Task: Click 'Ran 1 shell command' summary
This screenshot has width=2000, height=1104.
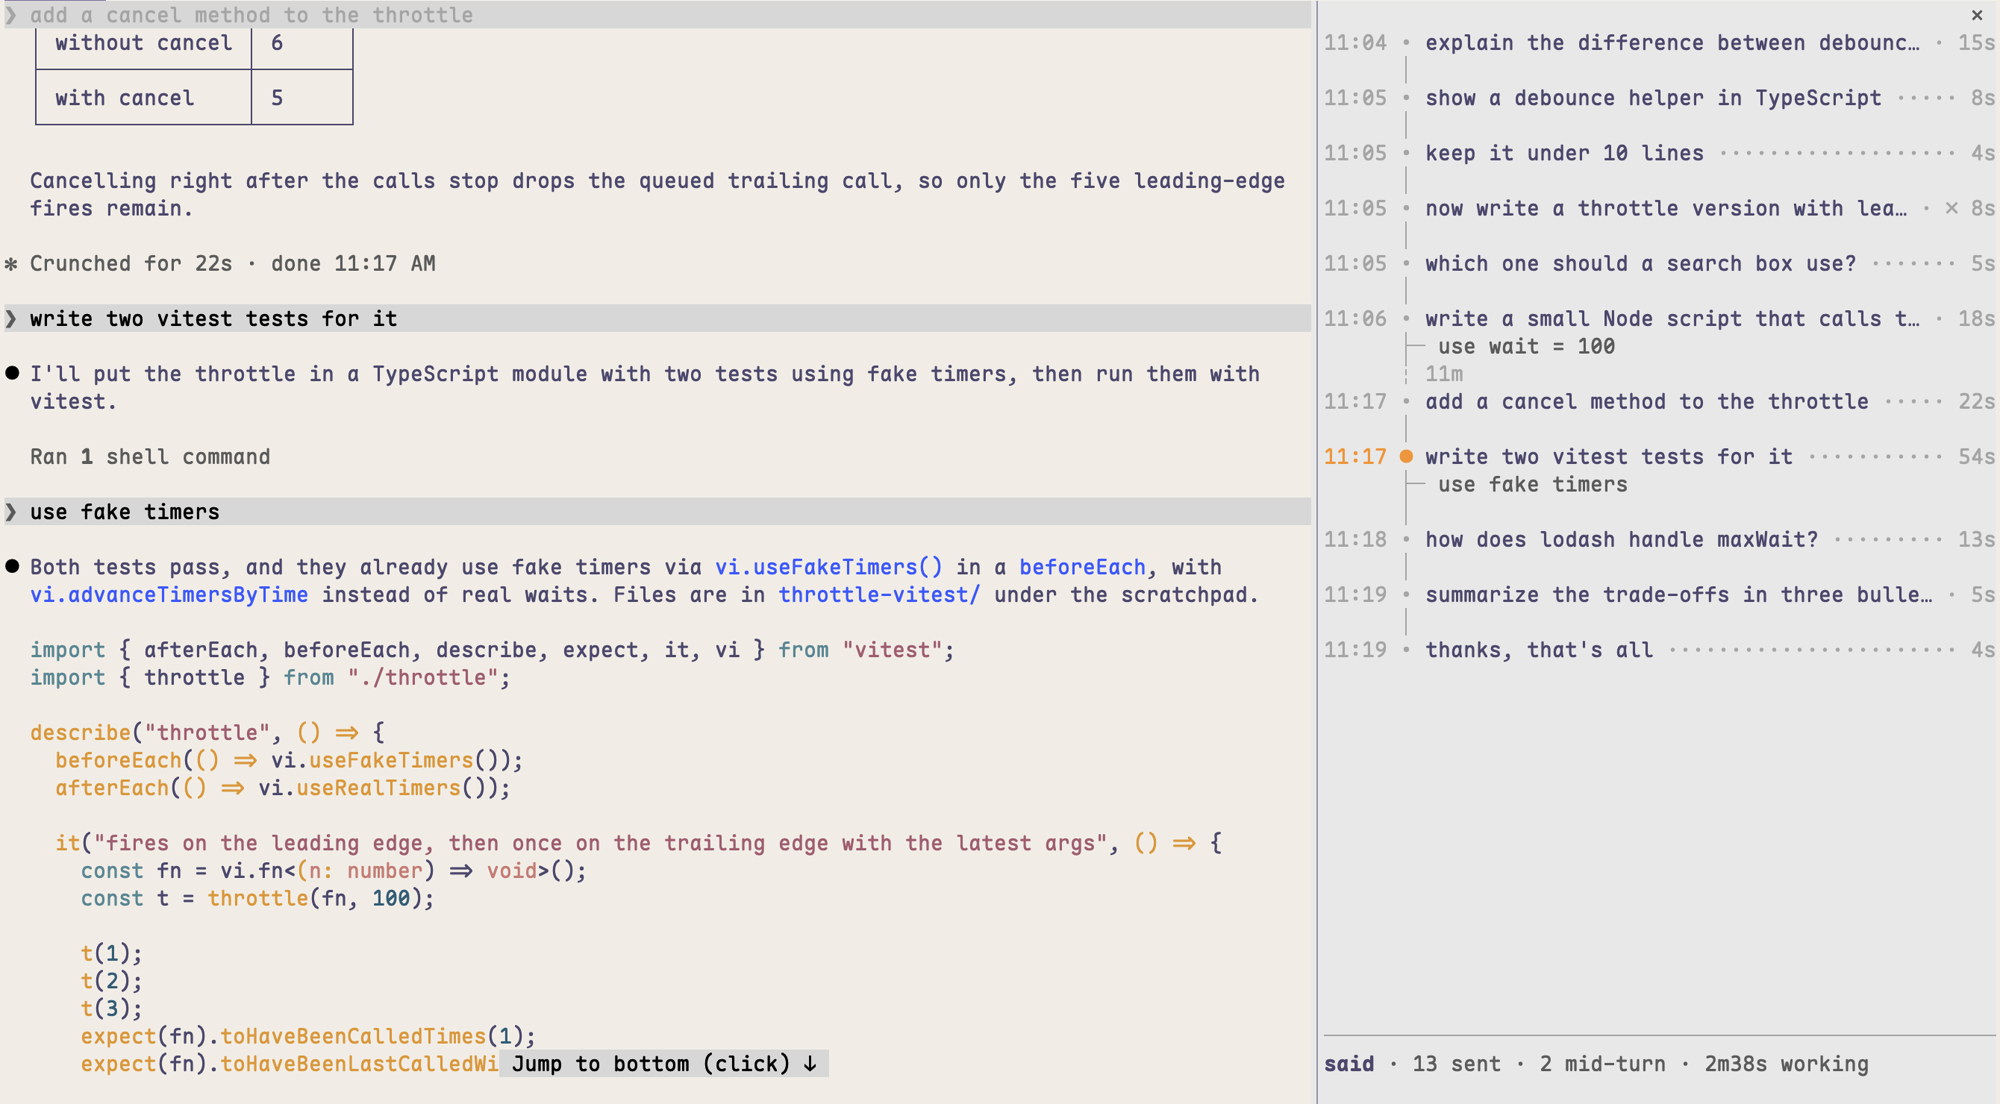Action: click(x=150, y=457)
